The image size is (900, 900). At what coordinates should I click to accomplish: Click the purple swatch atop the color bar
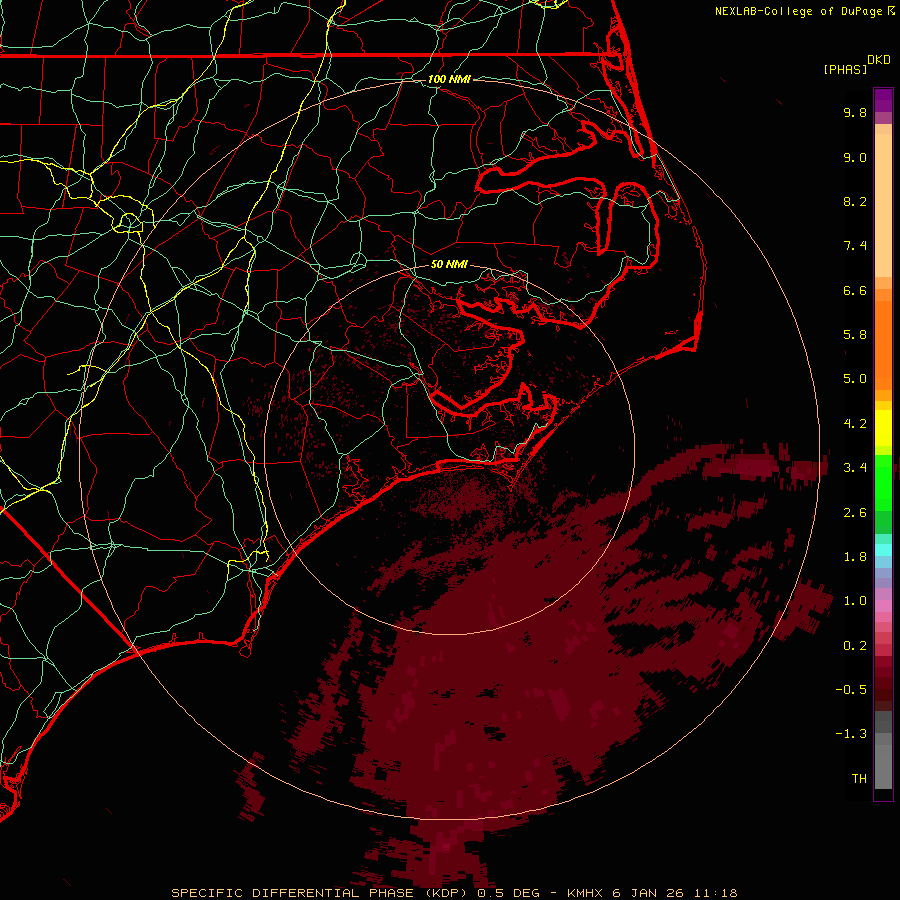point(883,101)
